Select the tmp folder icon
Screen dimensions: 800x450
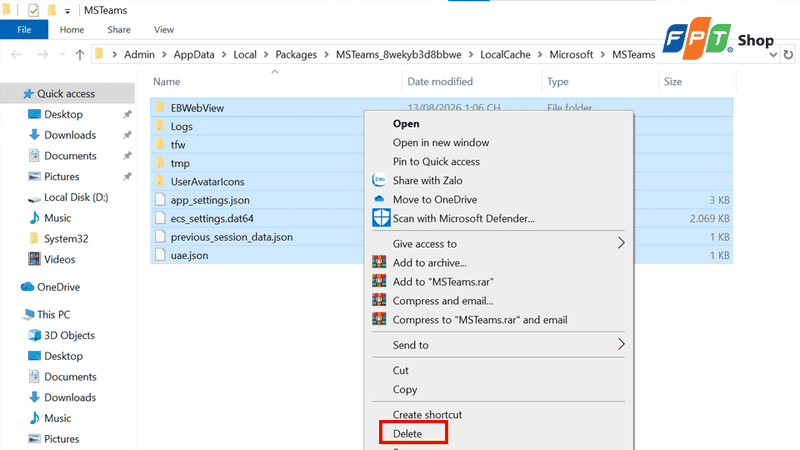coord(160,163)
